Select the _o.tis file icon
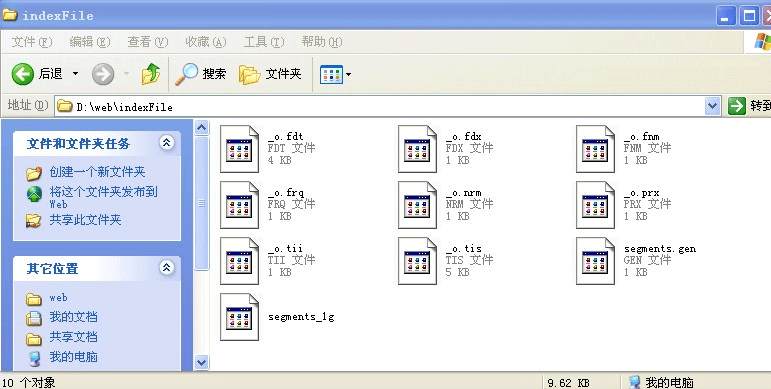 click(417, 261)
